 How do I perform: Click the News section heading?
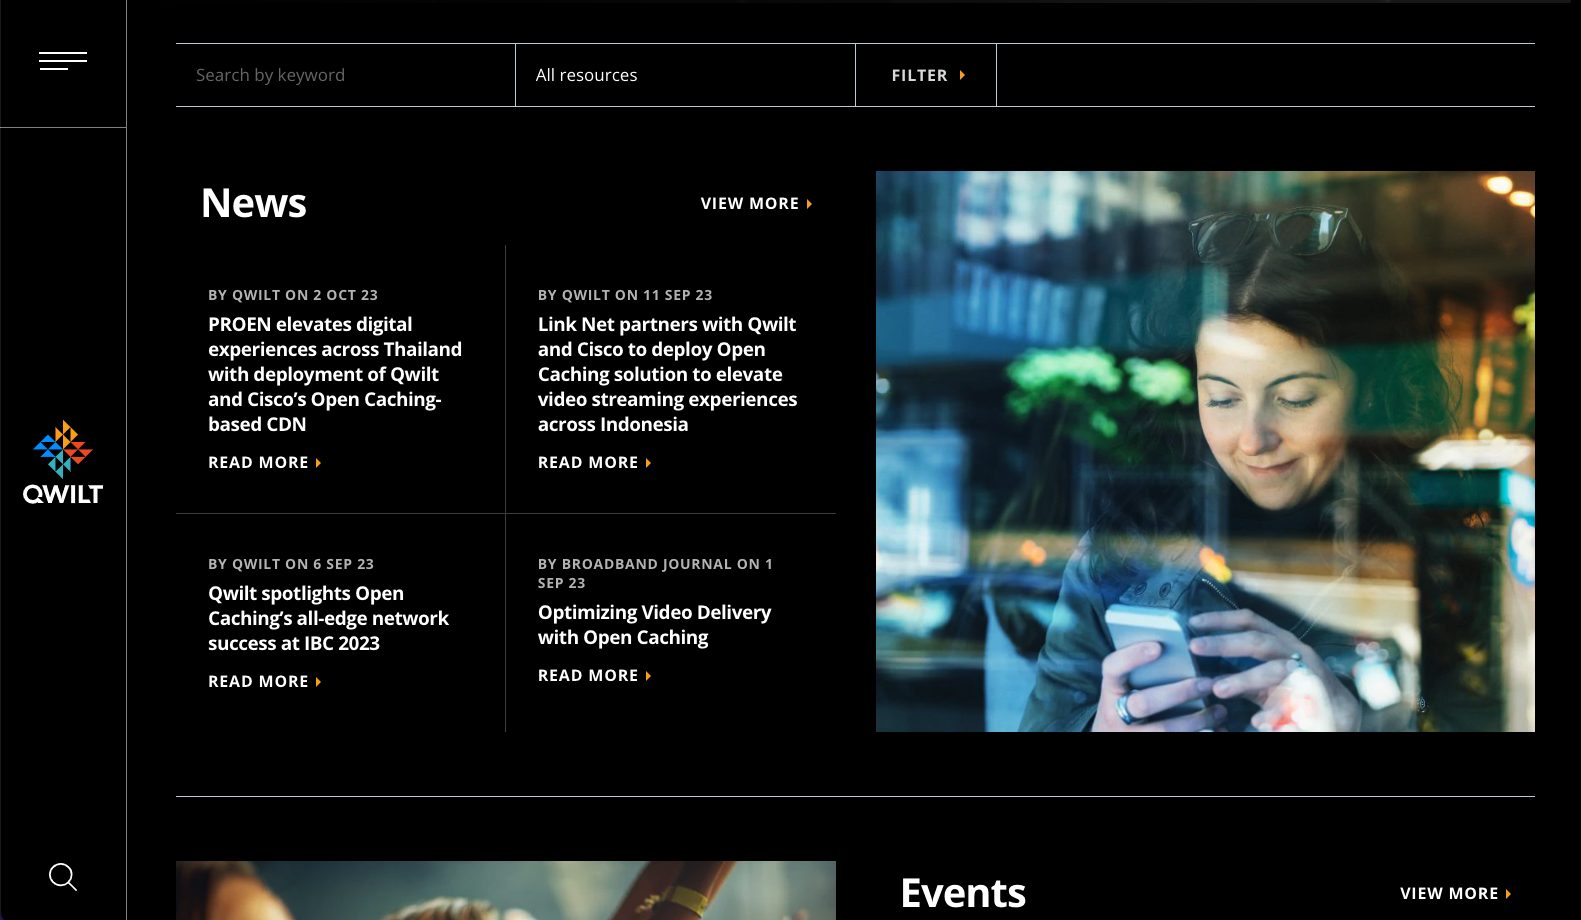(x=254, y=204)
